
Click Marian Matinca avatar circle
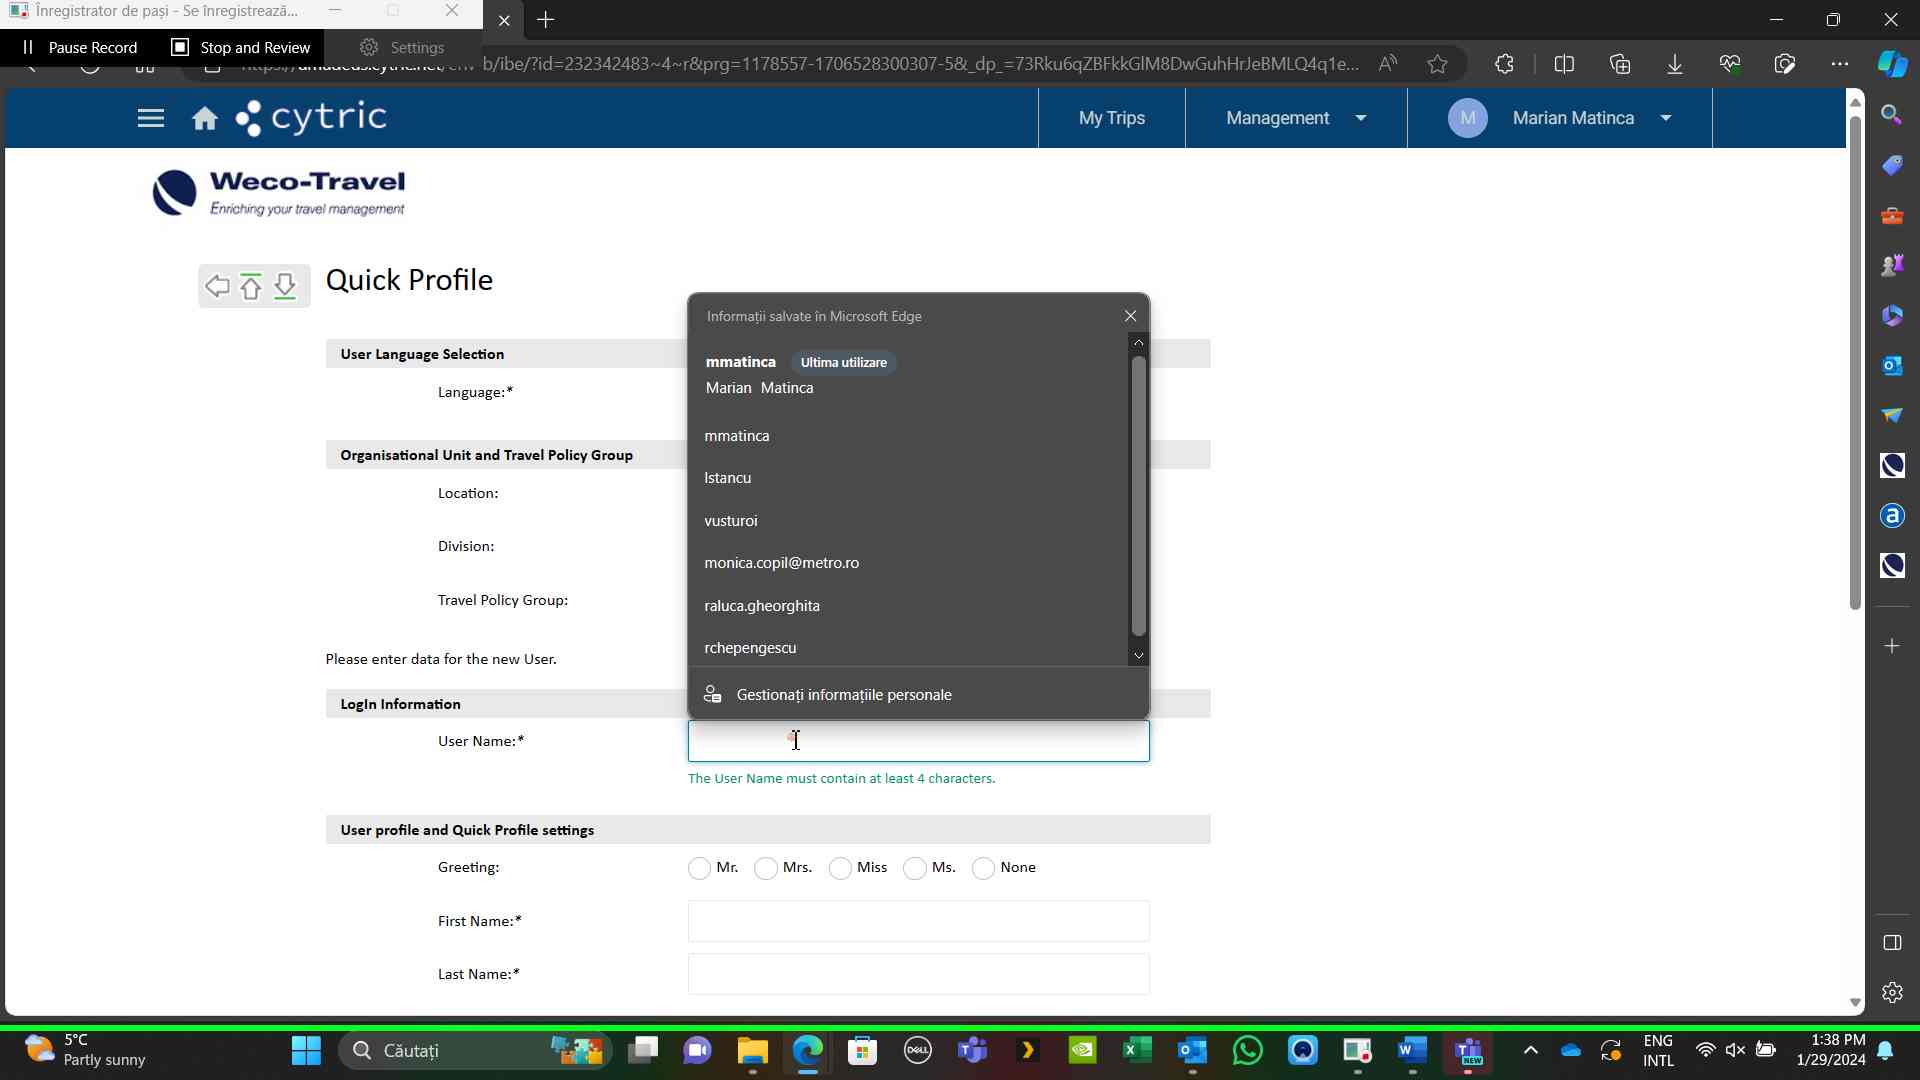pos(1467,118)
